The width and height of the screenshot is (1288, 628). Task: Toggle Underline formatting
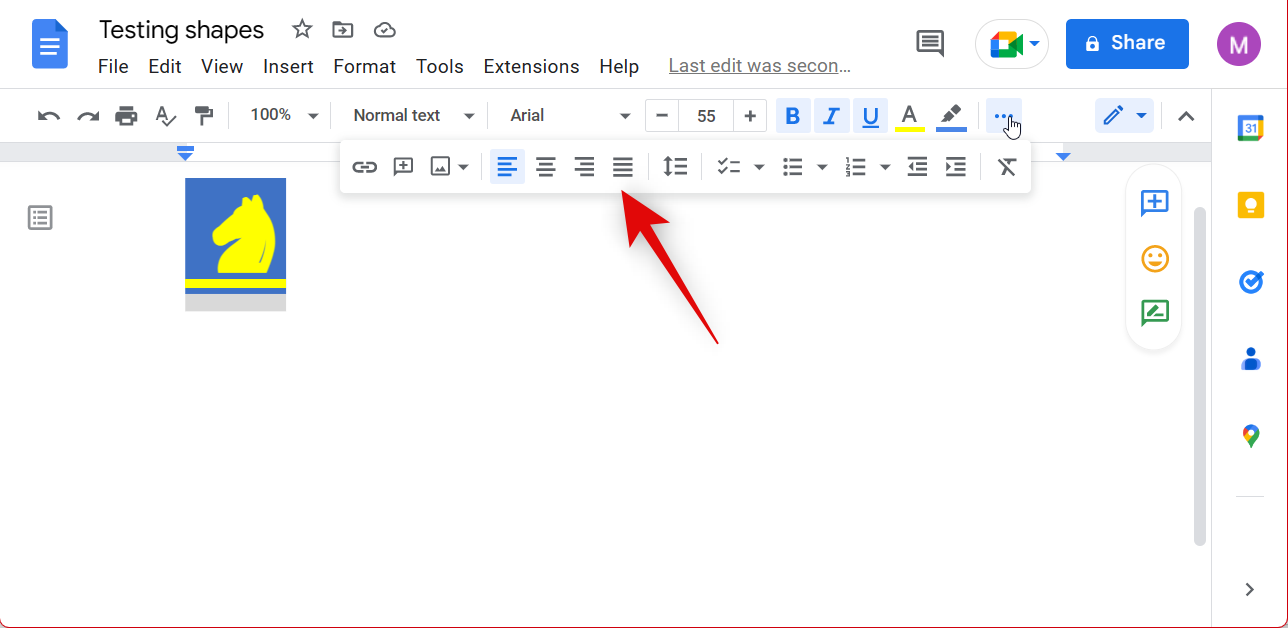click(870, 116)
